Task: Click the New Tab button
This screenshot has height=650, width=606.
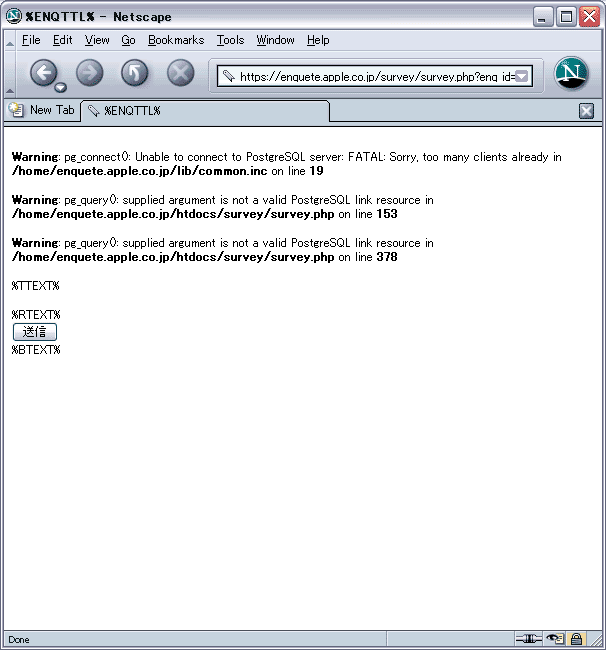Action: (x=41, y=110)
